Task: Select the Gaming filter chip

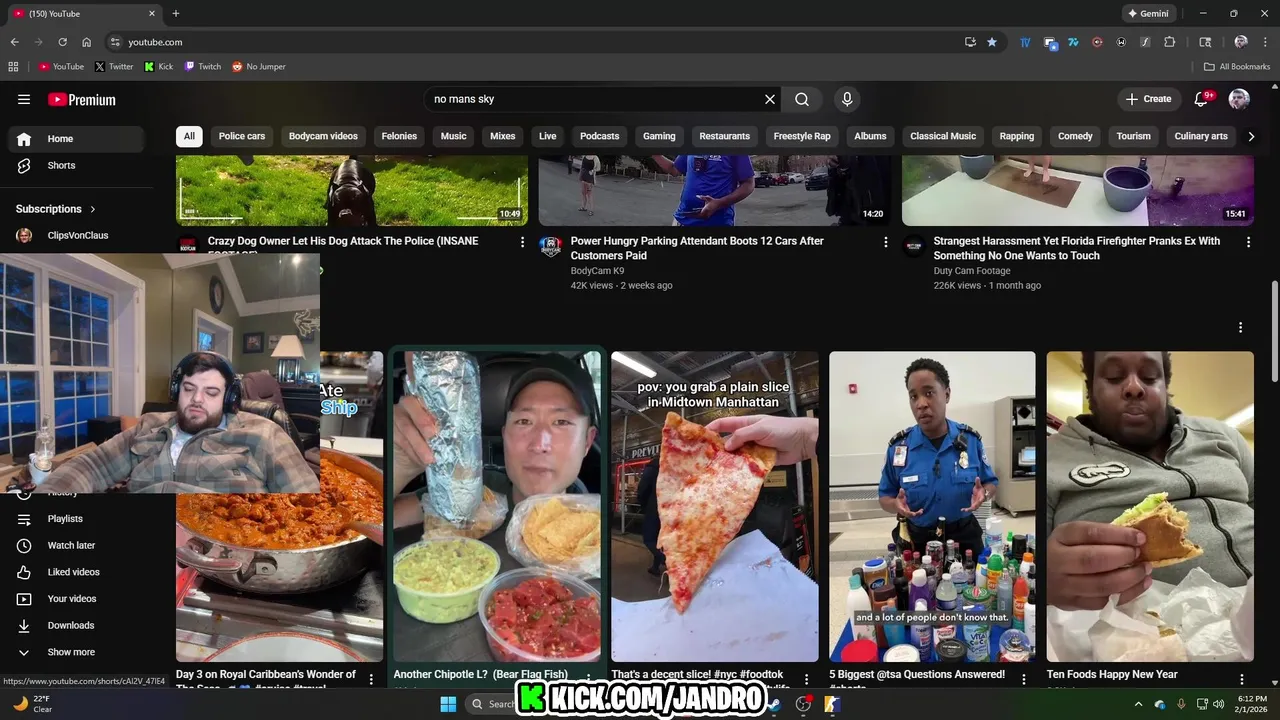Action: 659,136
